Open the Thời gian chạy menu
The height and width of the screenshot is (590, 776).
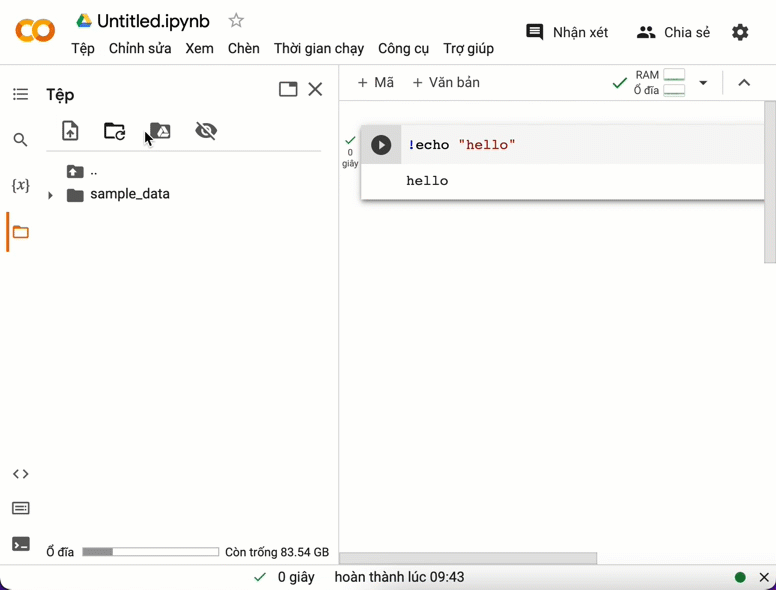[319, 48]
